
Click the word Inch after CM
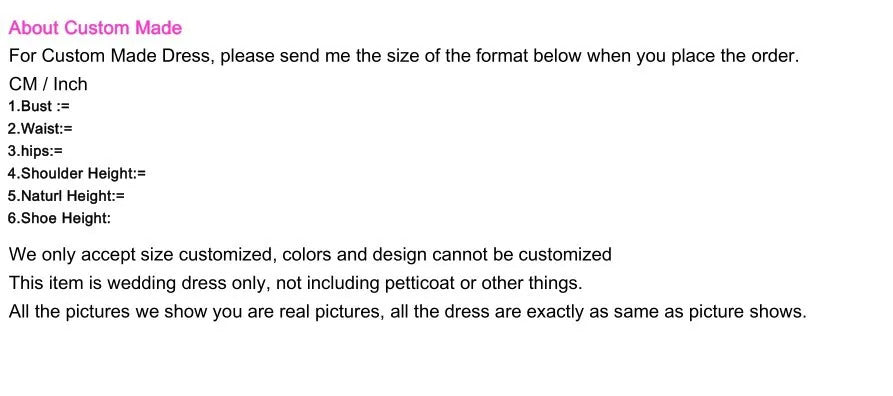click(71, 84)
